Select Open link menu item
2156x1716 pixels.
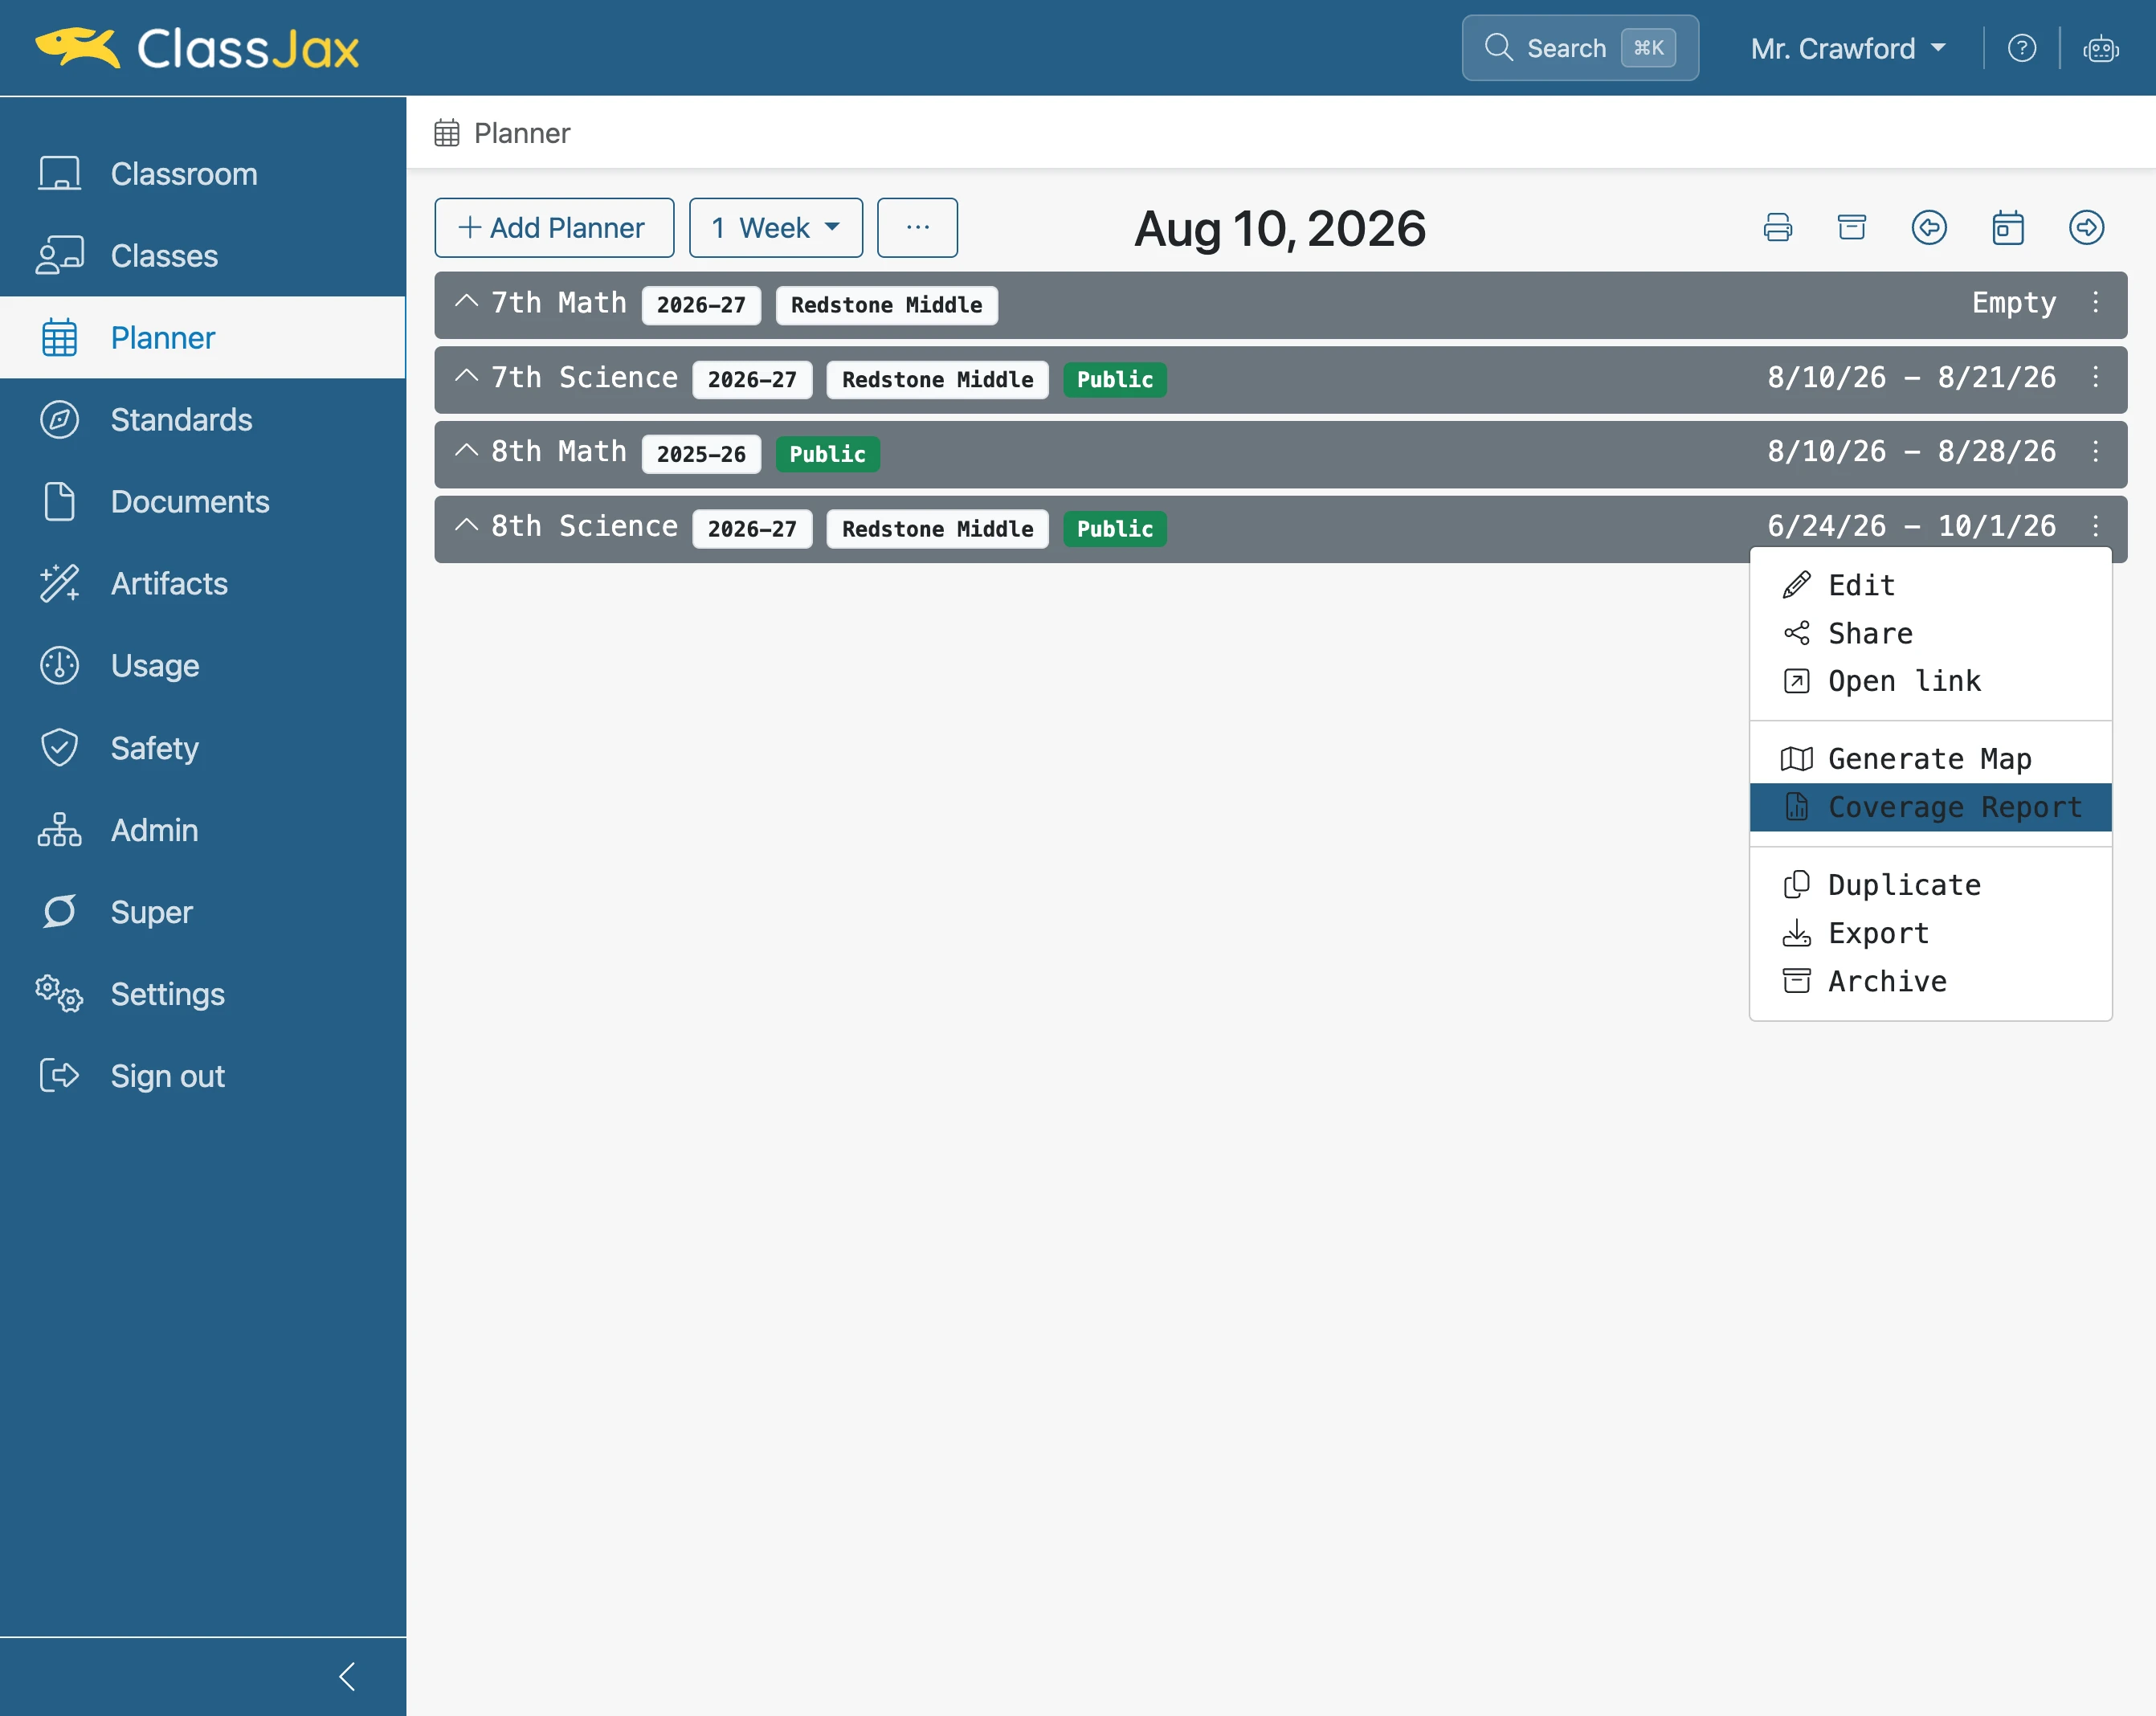(1930, 681)
